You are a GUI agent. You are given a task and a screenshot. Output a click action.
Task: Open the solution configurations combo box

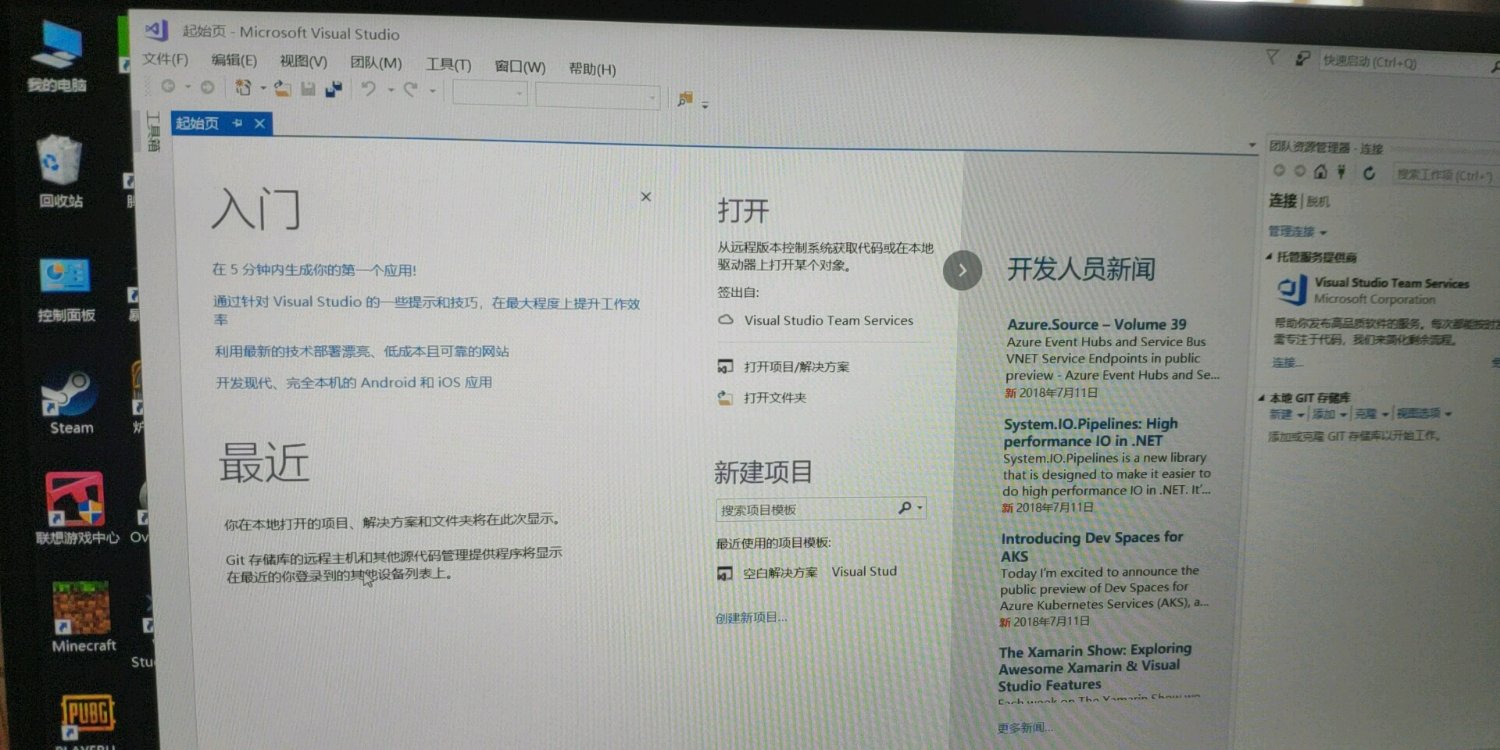pos(490,94)
